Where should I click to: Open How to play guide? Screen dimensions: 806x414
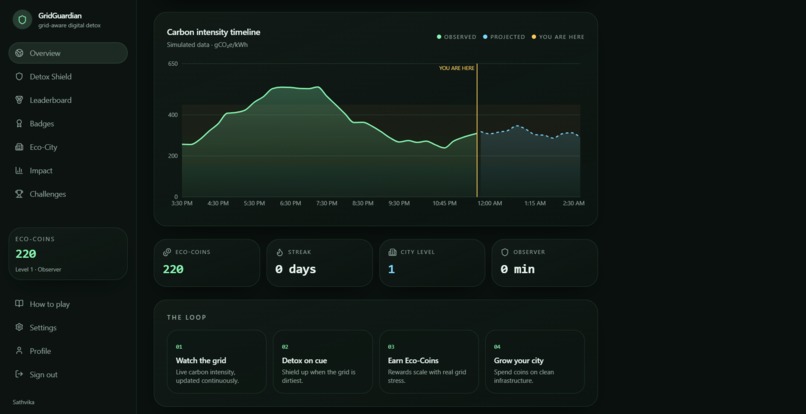(68, 304)
